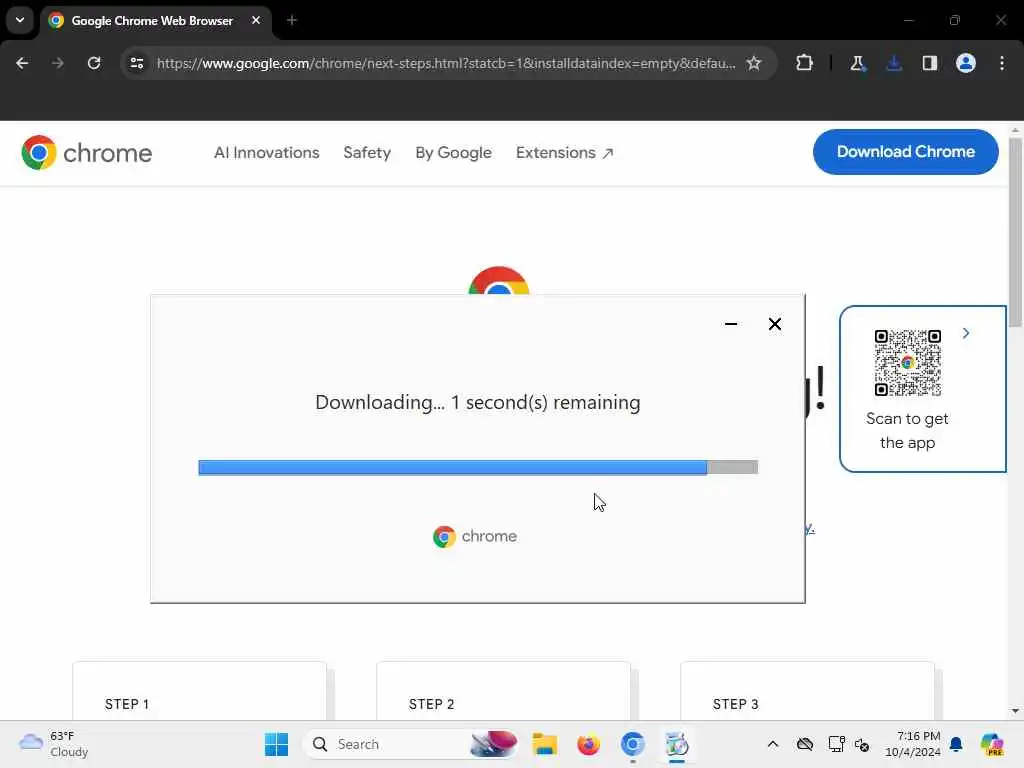Open the clock showing 7:16 PM
This screenshot has width=1024, height=768.
[912, 744]
